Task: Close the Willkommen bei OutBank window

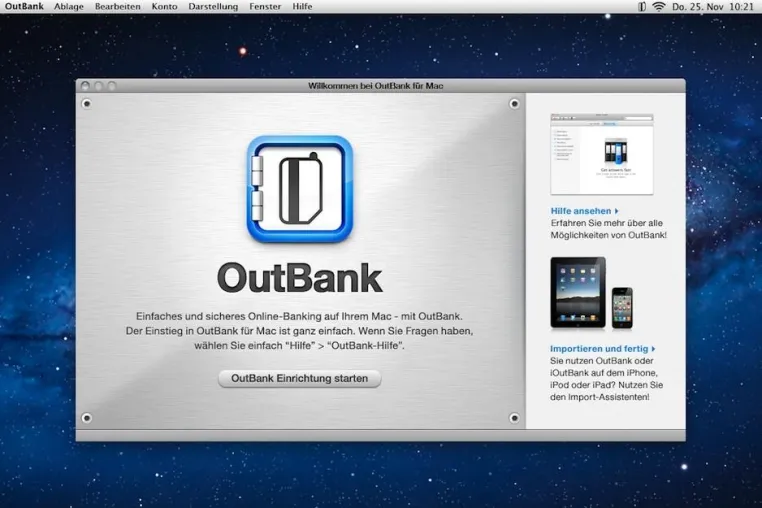Action: pos(86,86)
